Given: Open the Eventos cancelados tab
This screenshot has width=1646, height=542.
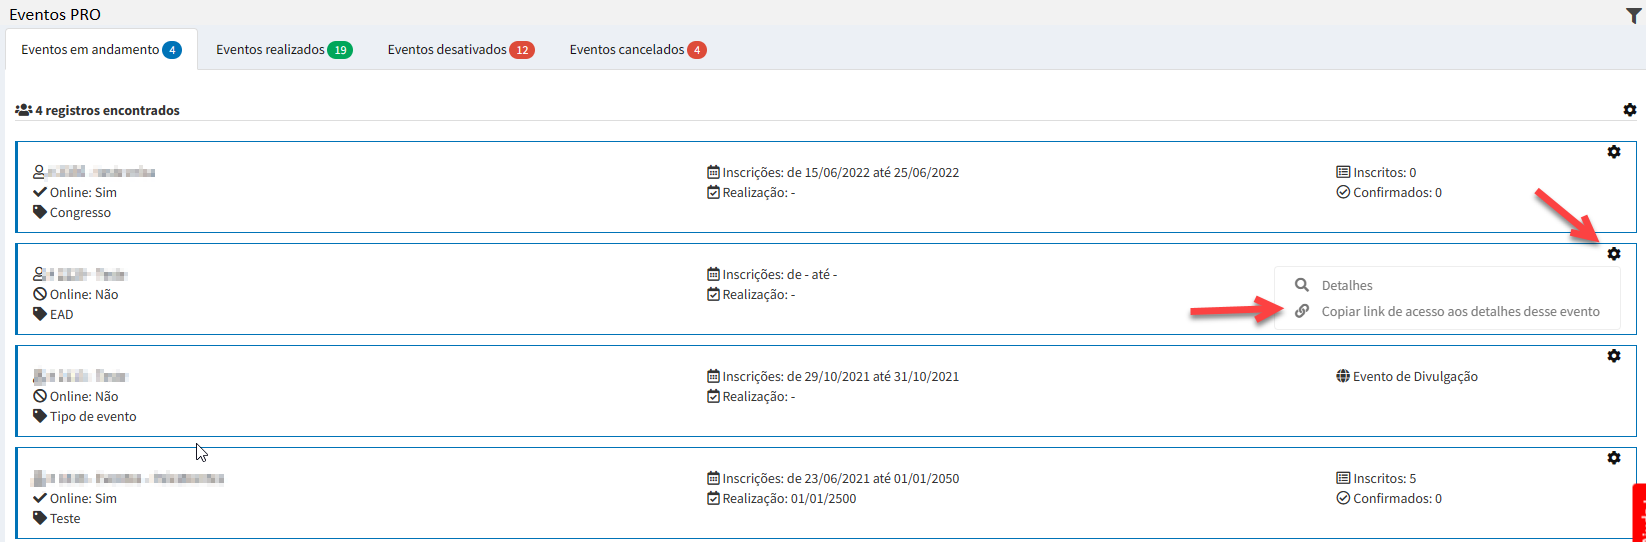Looking at the screenshot, I should 637,50.
